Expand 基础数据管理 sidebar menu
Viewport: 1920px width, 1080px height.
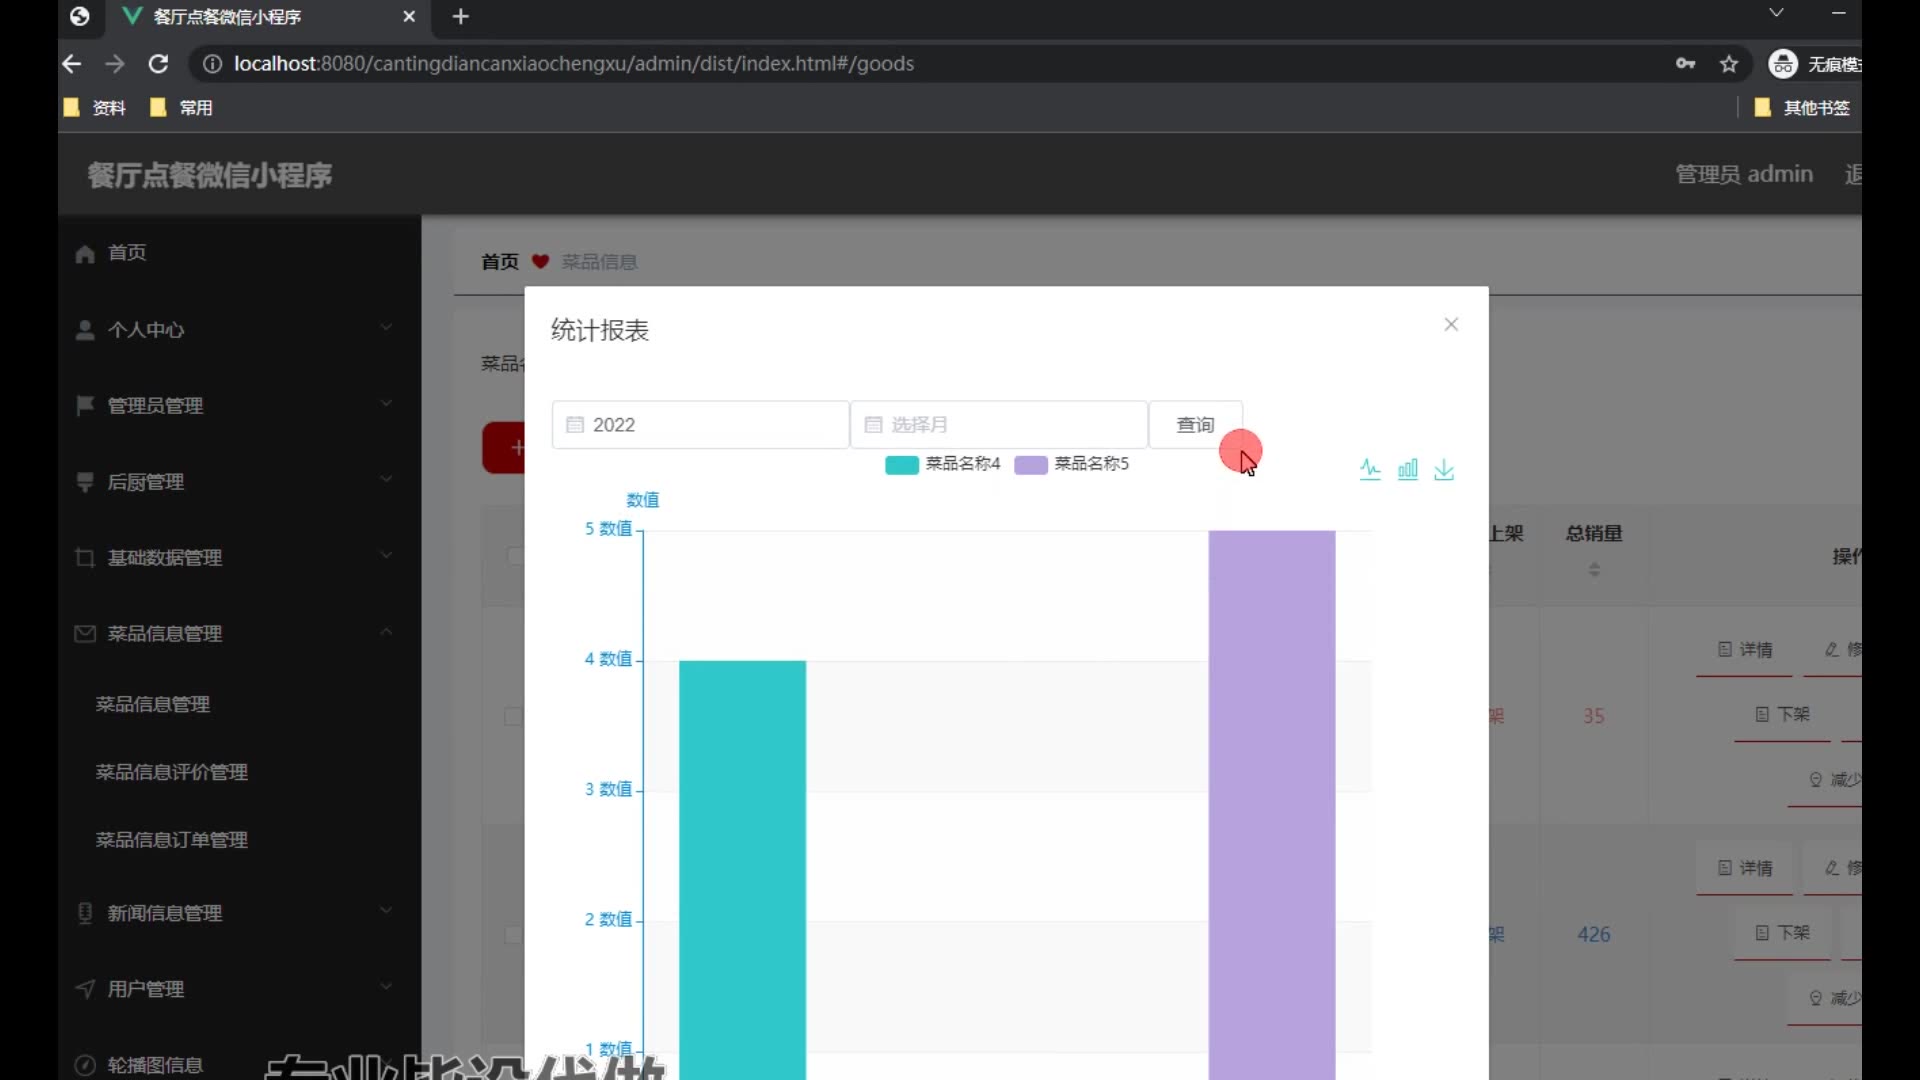pyautogui.click(x=239, y=557)
